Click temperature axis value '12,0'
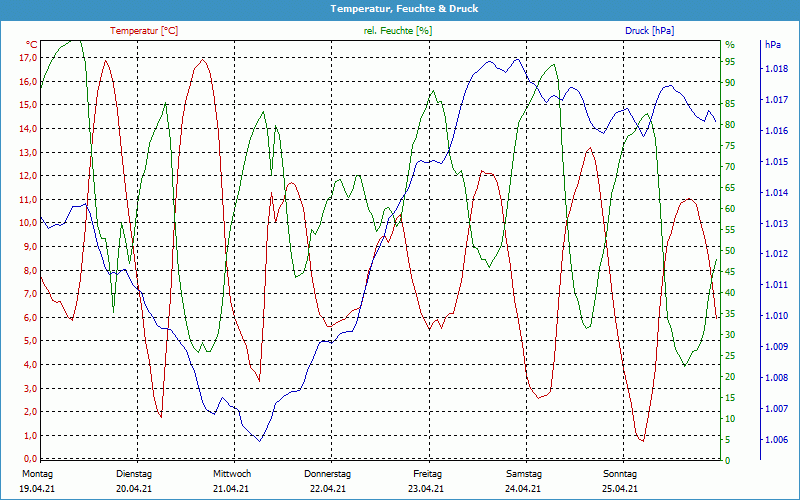This screenshot has height=500, width=800. click(x=28, y=176)
